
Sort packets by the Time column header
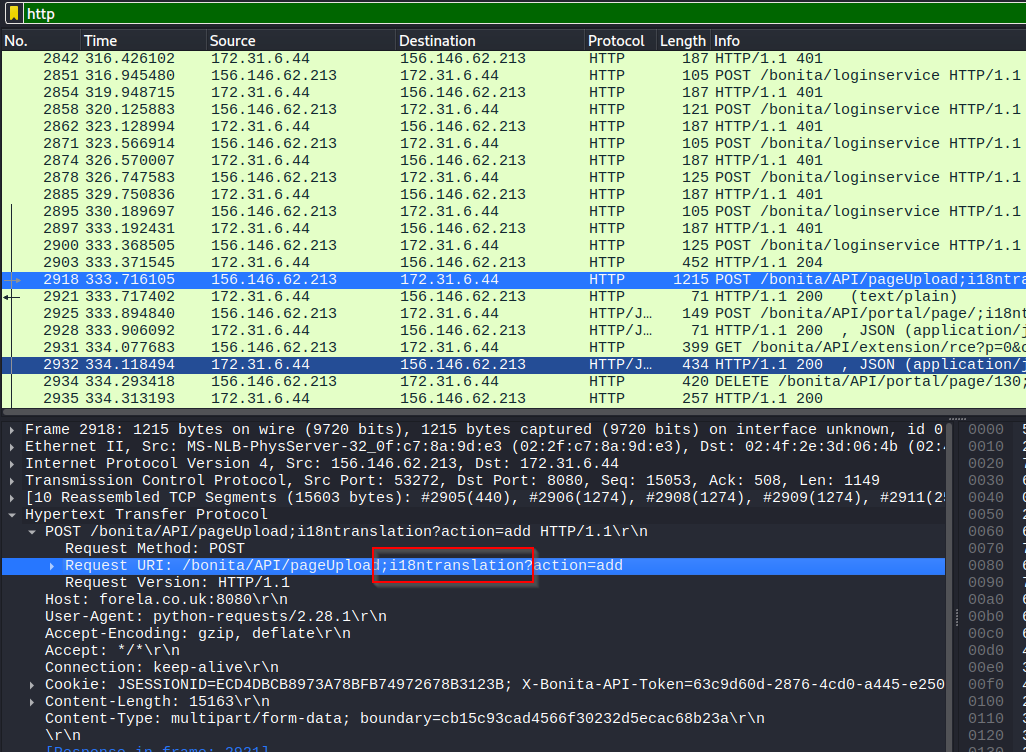[100, 41]
